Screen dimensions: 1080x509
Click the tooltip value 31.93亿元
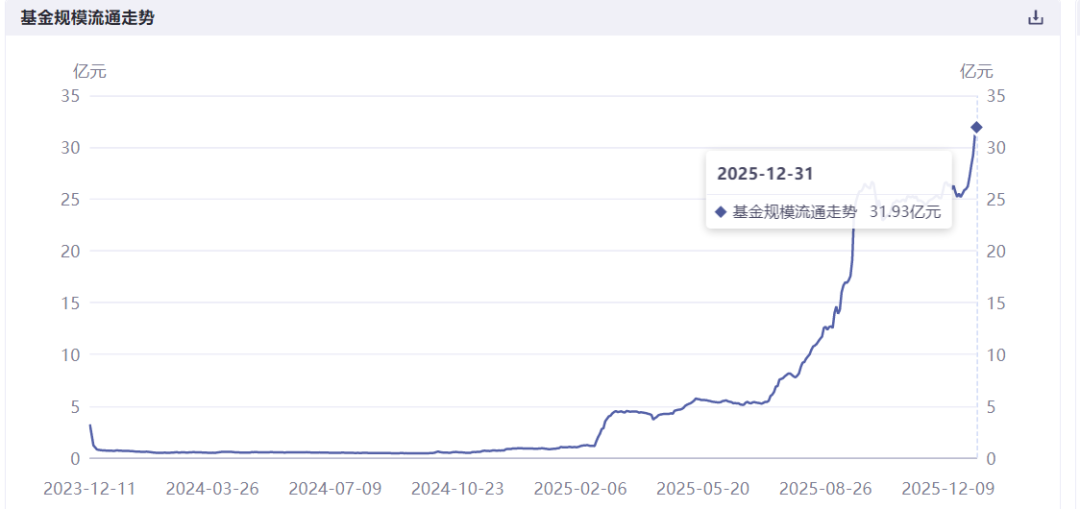pos(905,212)
